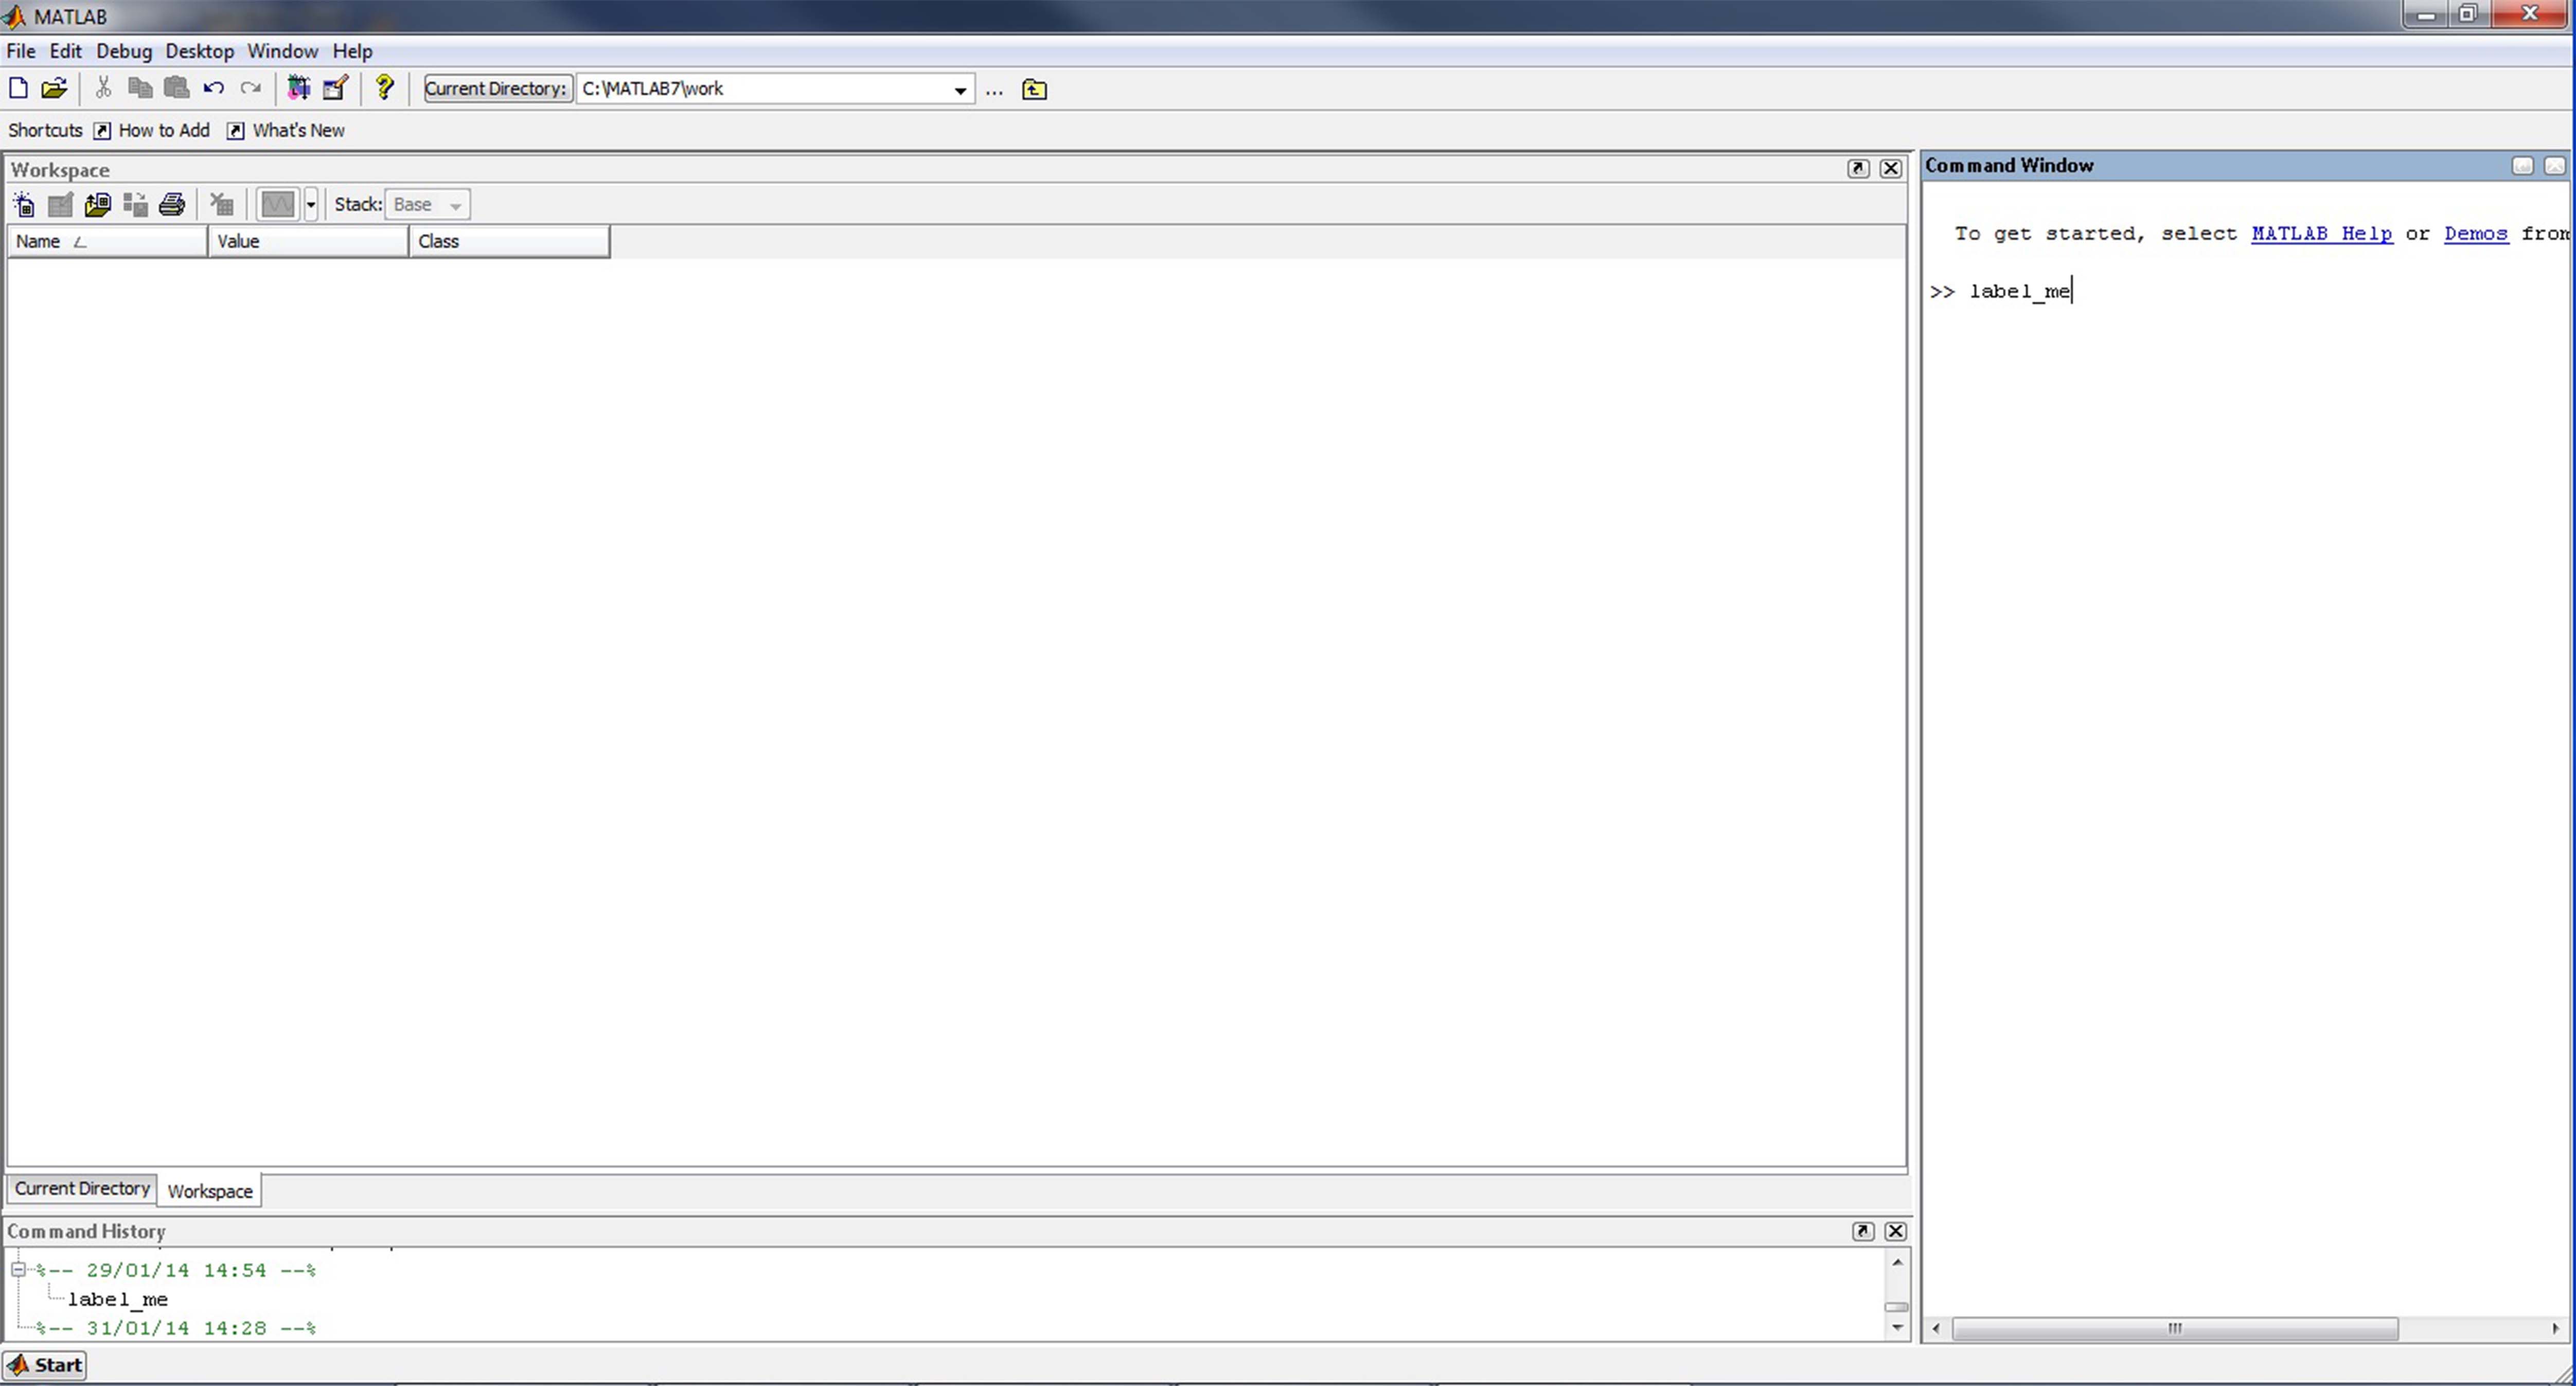Go up one directory level
Image resolution: width=2576 pixels, height=1386 pixels.
point(1034,90)
